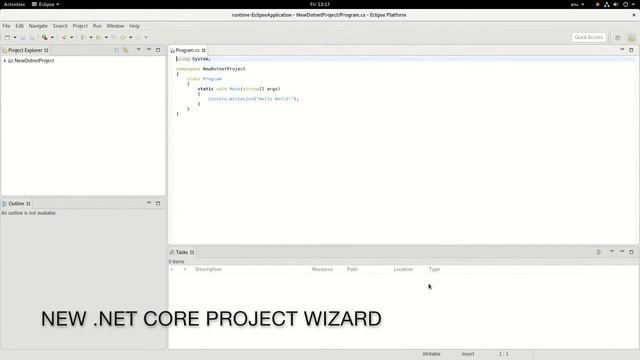Select the Resource perspective icon
Screen dimensions: 640x360
pyautogui.click(x=631, y=38)
